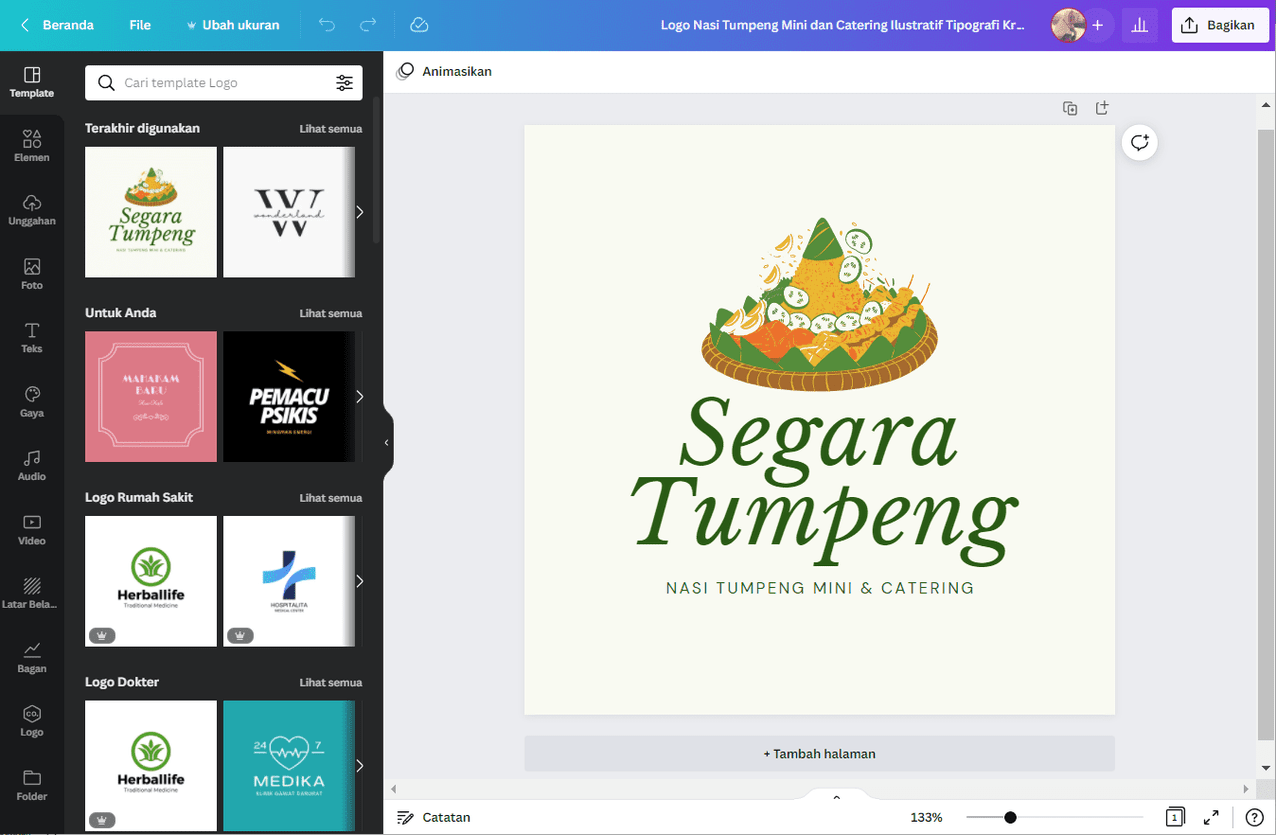Click the Cari template Logo search field
The image size is (1276, 835).
coord(224,83)
